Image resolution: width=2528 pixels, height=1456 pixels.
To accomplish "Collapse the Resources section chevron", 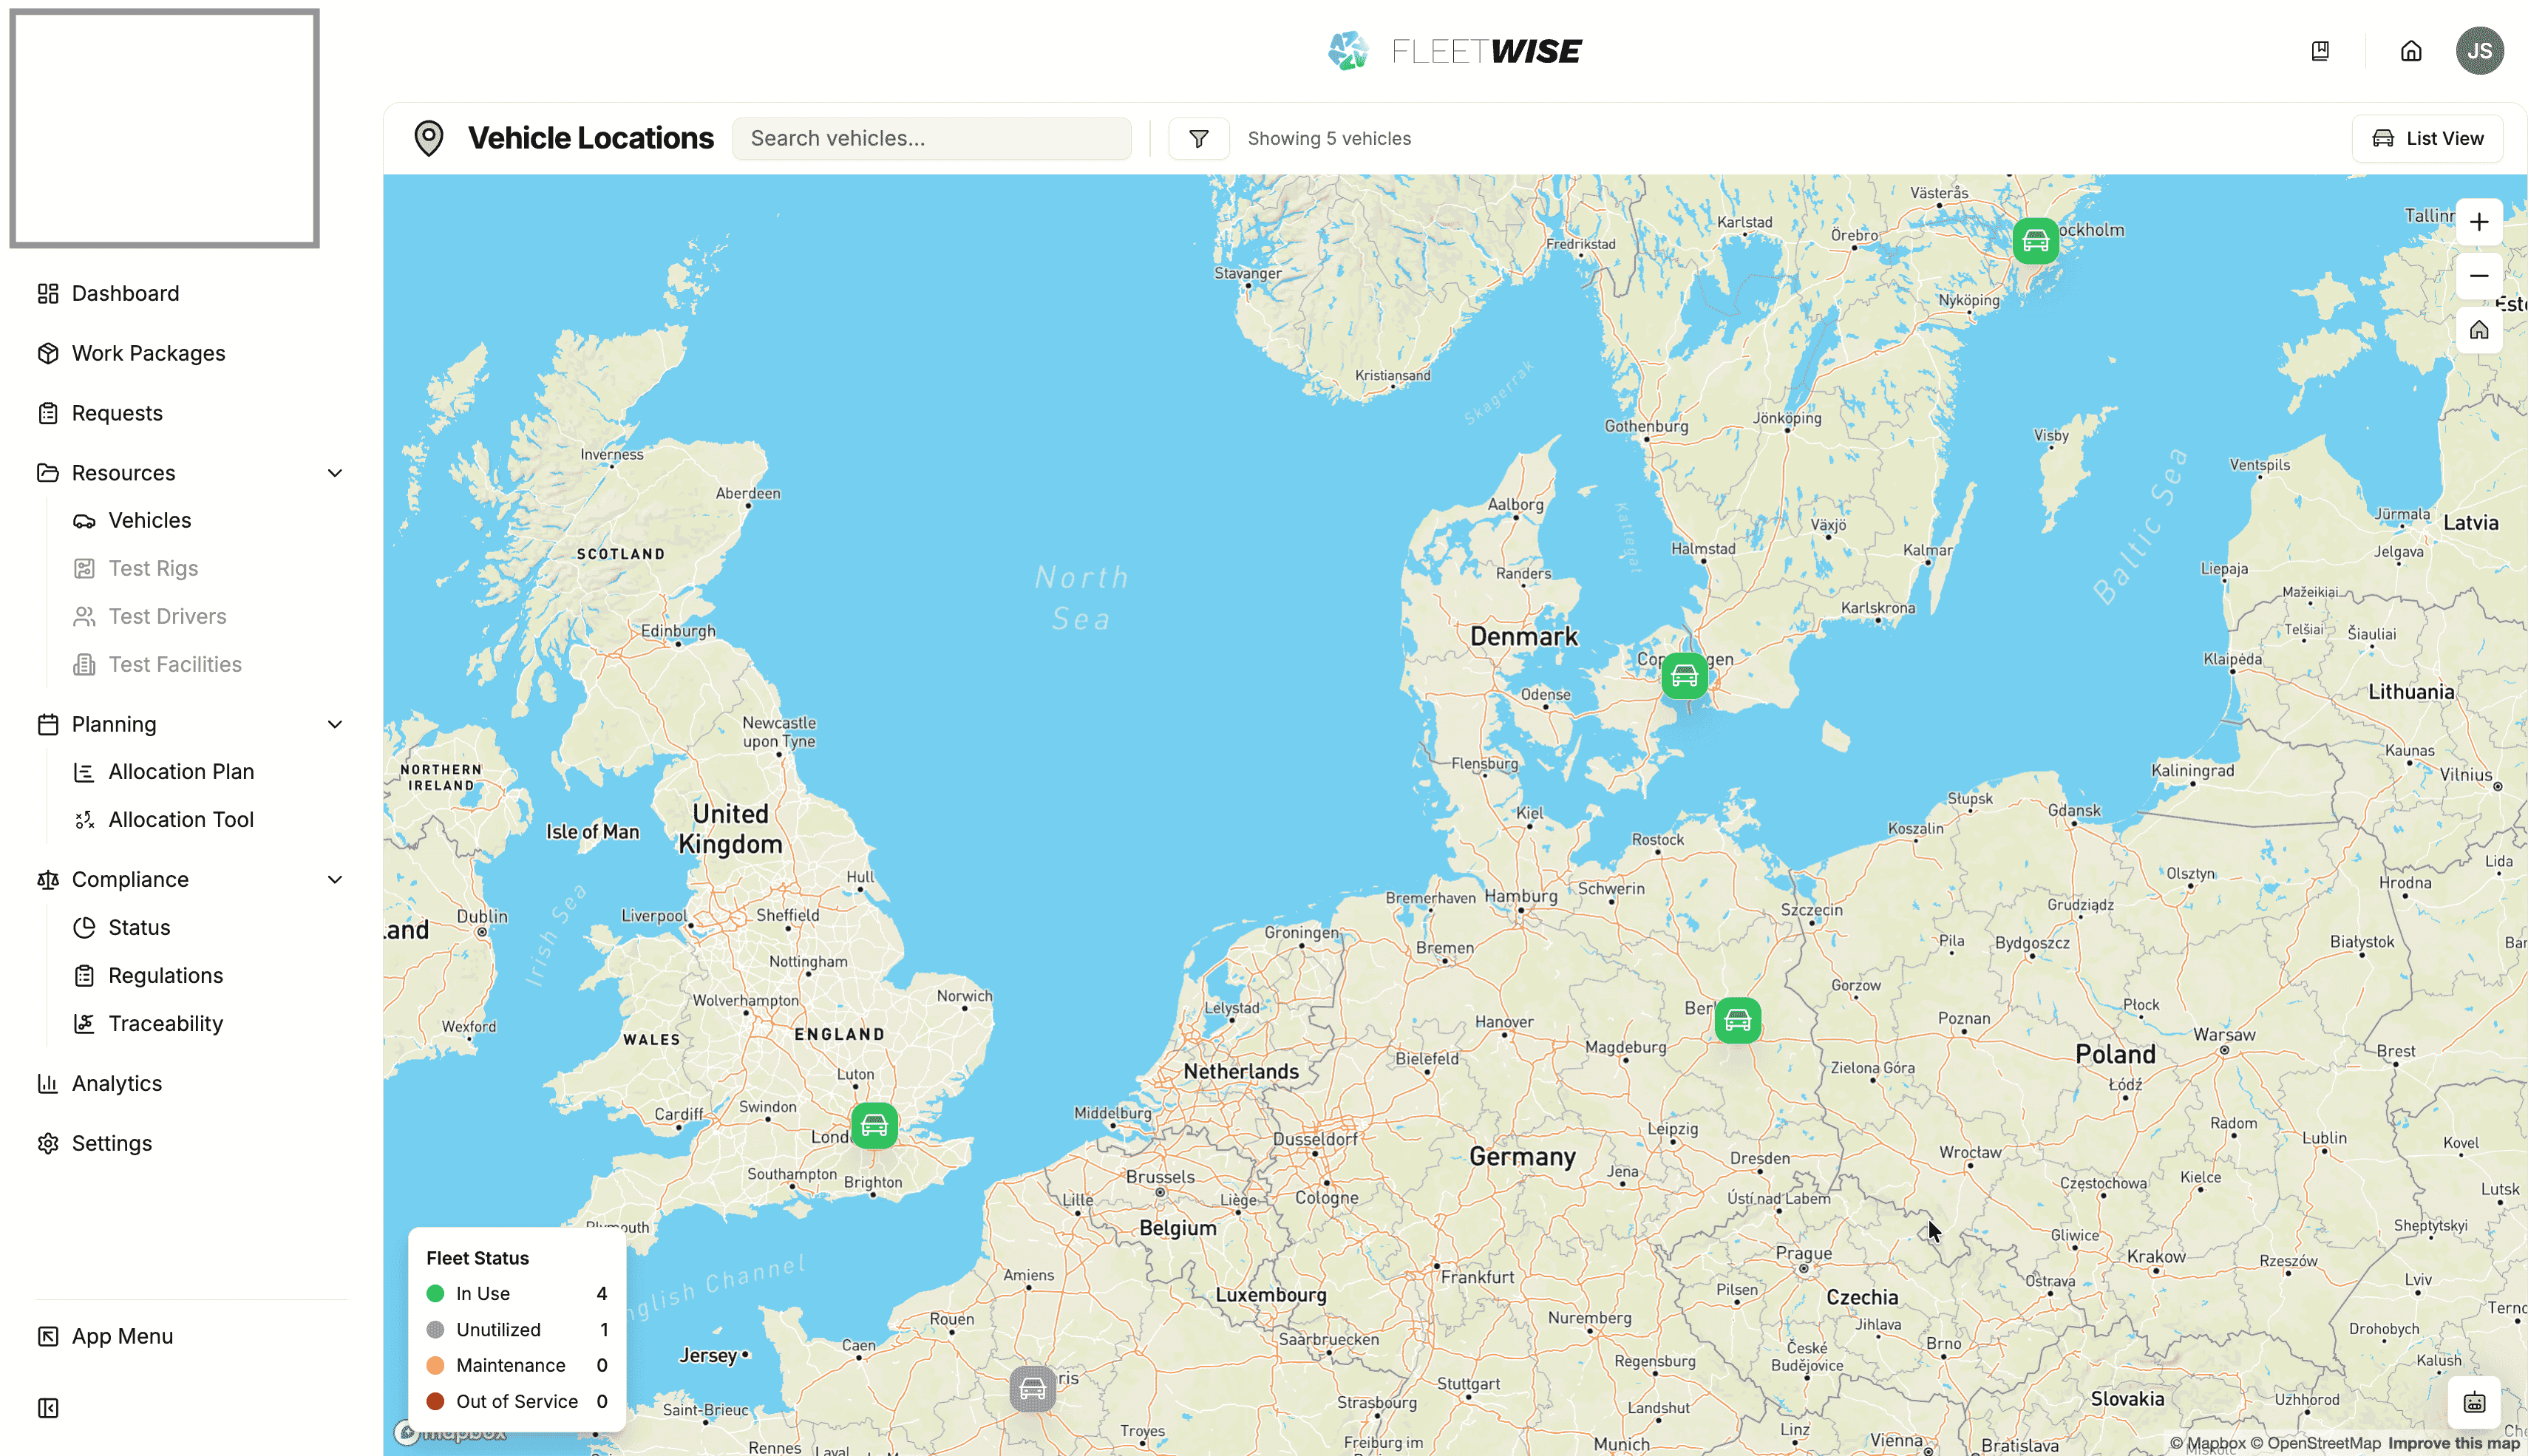I will pos(335,473).
